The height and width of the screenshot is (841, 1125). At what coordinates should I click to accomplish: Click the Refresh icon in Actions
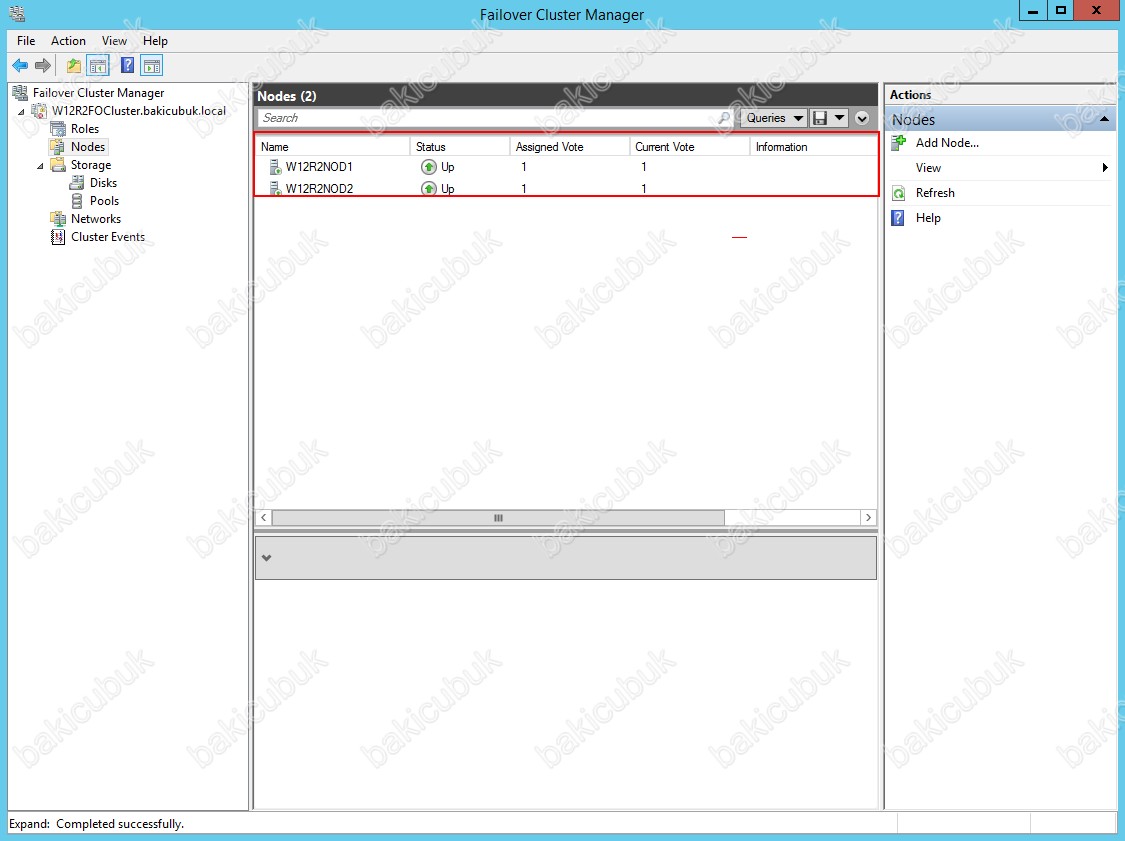(x=898, y=193)
